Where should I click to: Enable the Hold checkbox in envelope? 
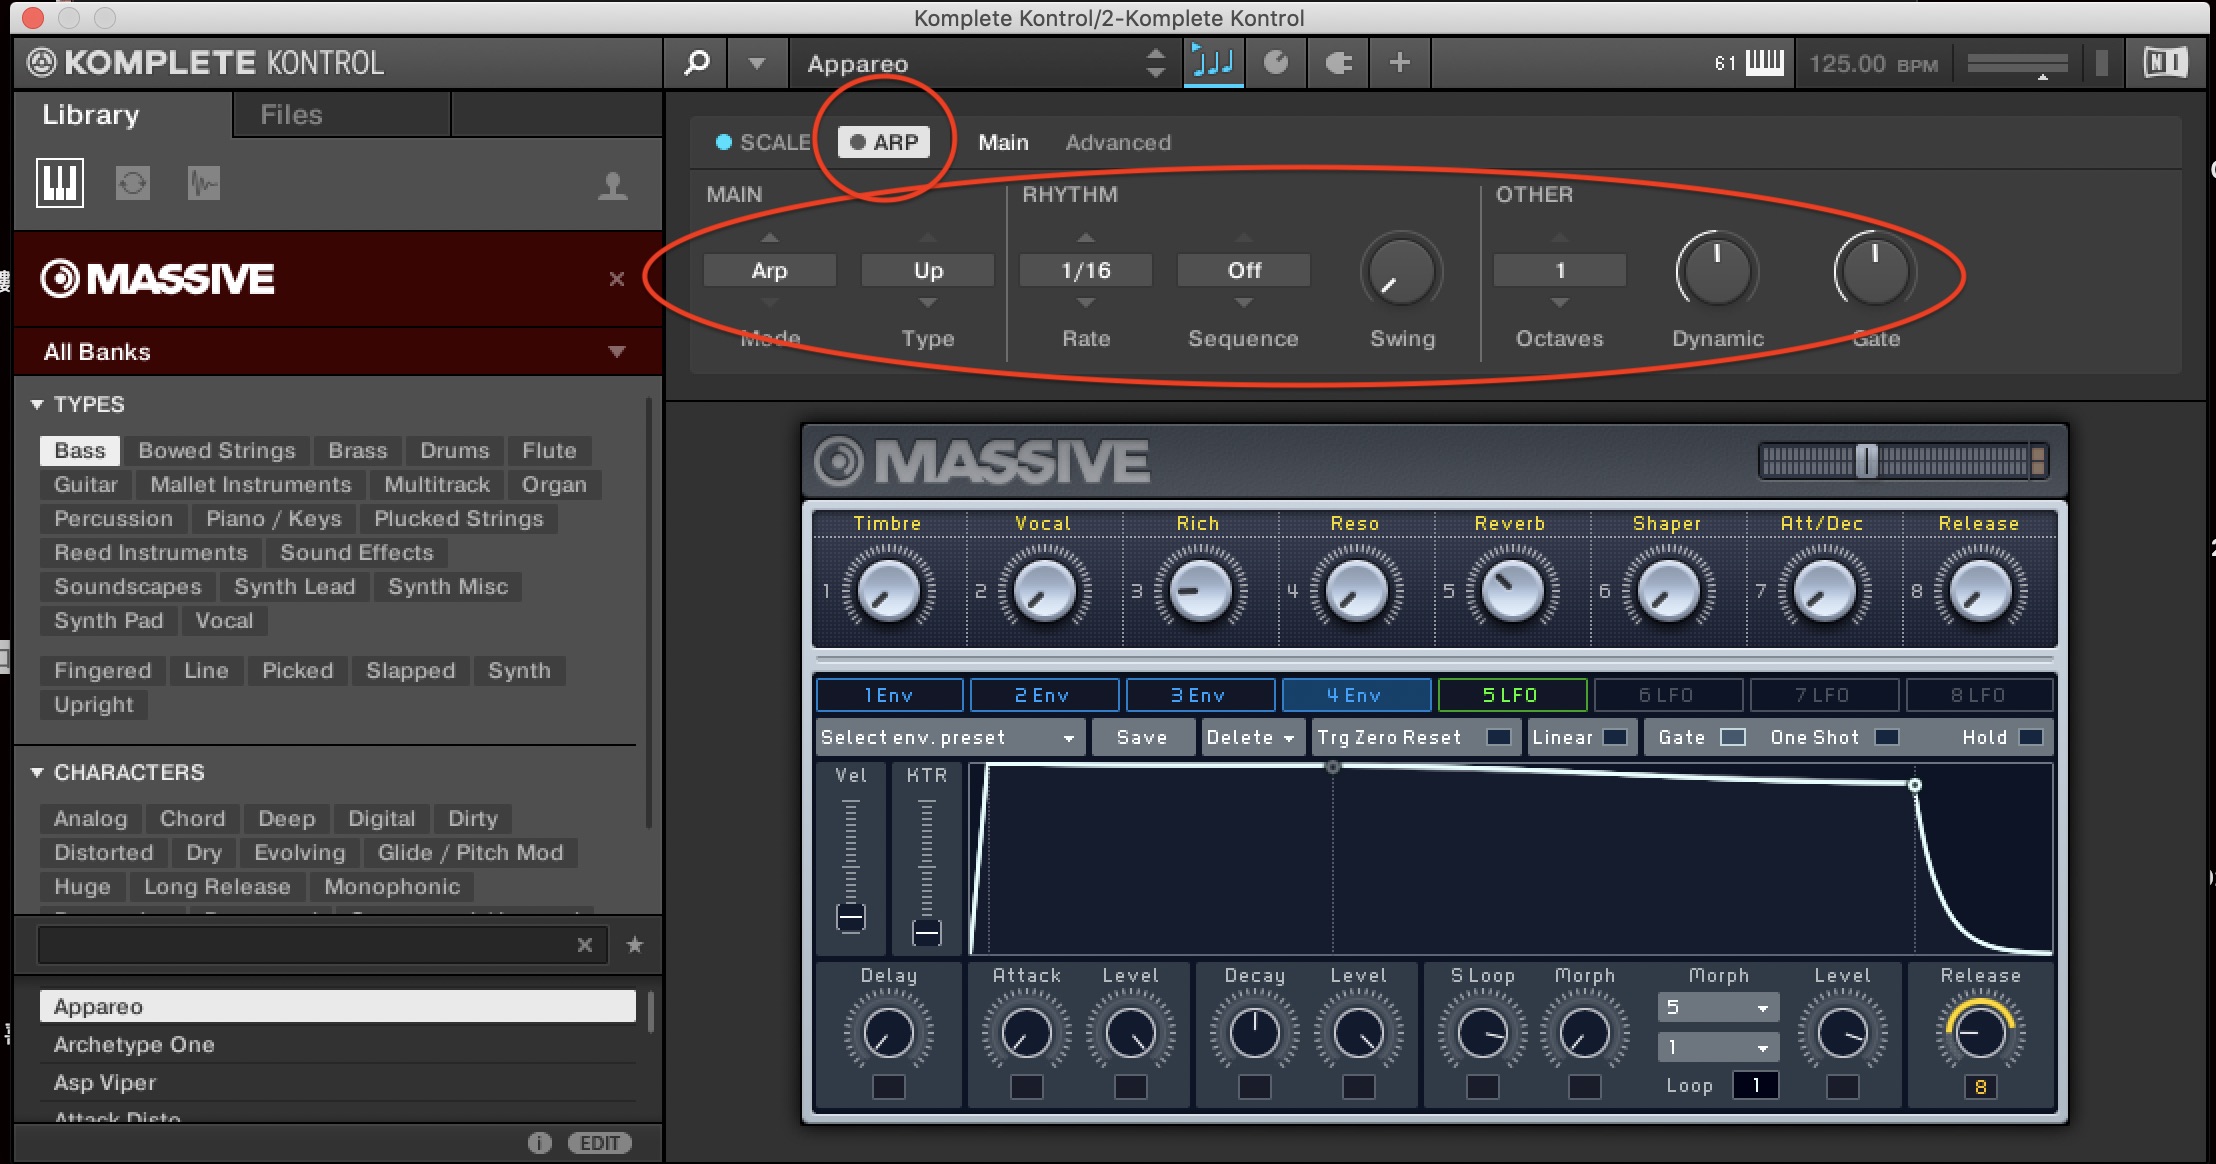click(2030, 737)
